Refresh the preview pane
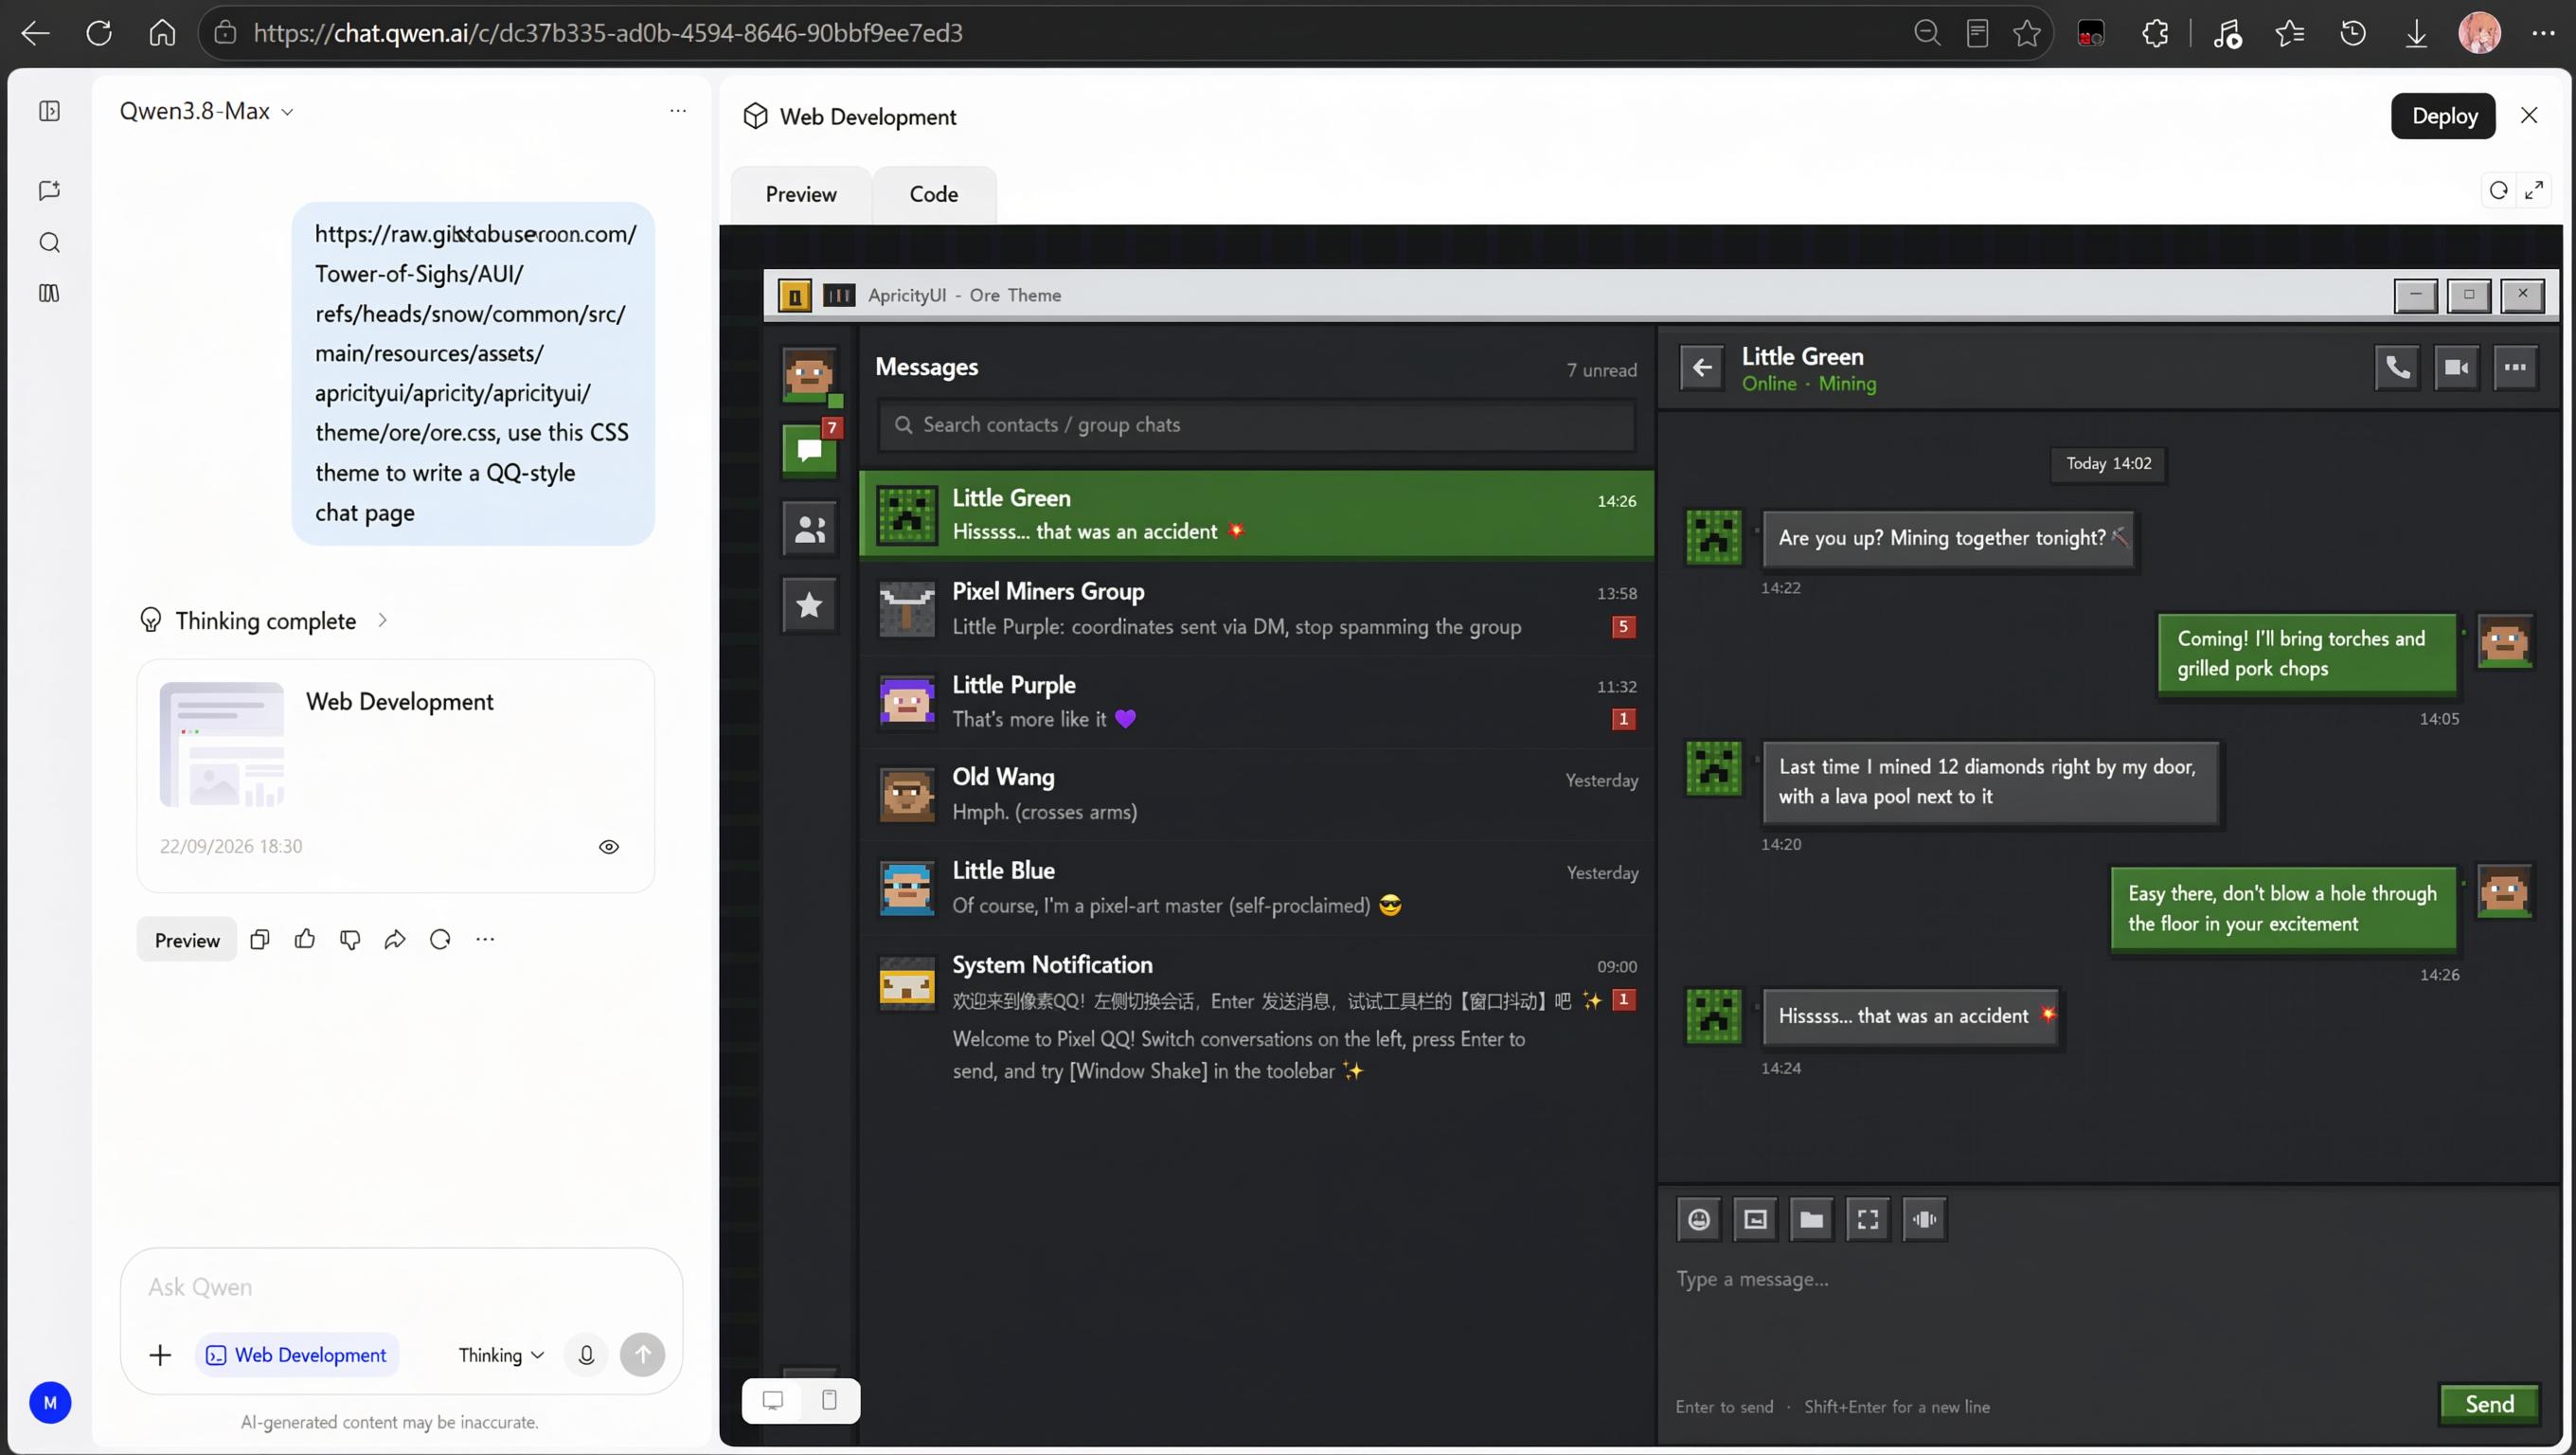 2498,190
